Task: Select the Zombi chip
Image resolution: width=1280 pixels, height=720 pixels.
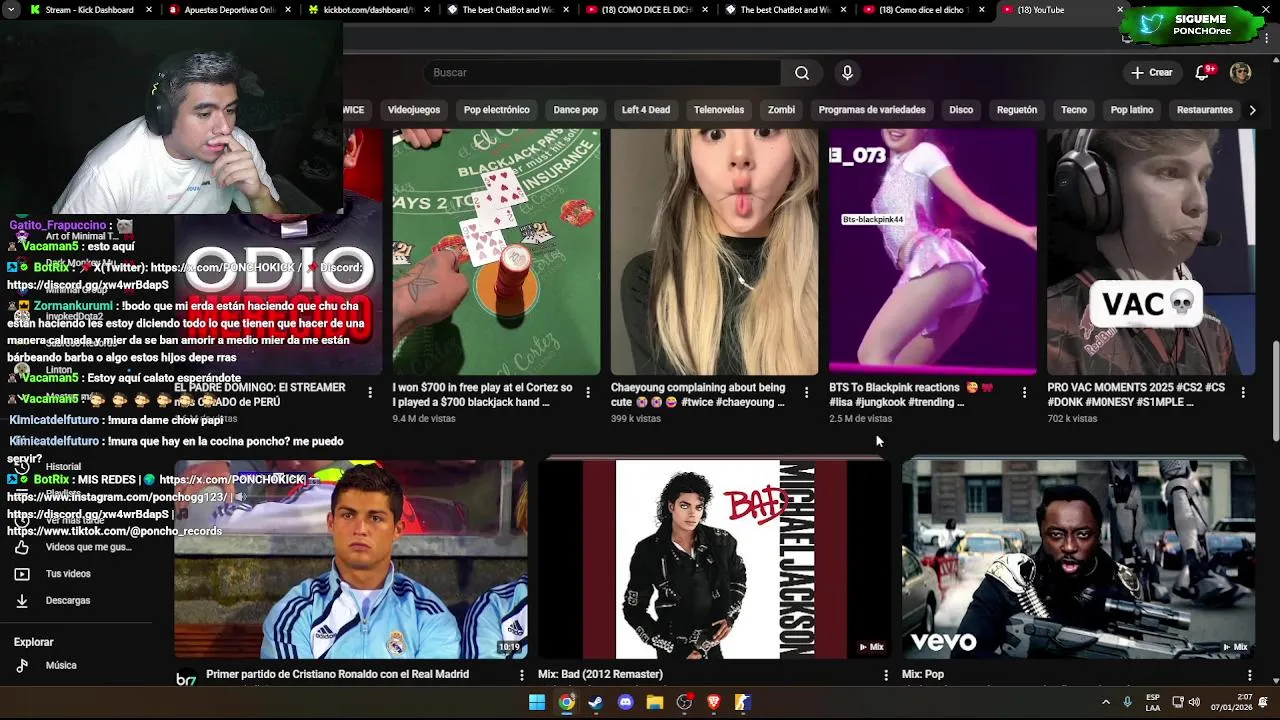Action: (x=781, y=110)
